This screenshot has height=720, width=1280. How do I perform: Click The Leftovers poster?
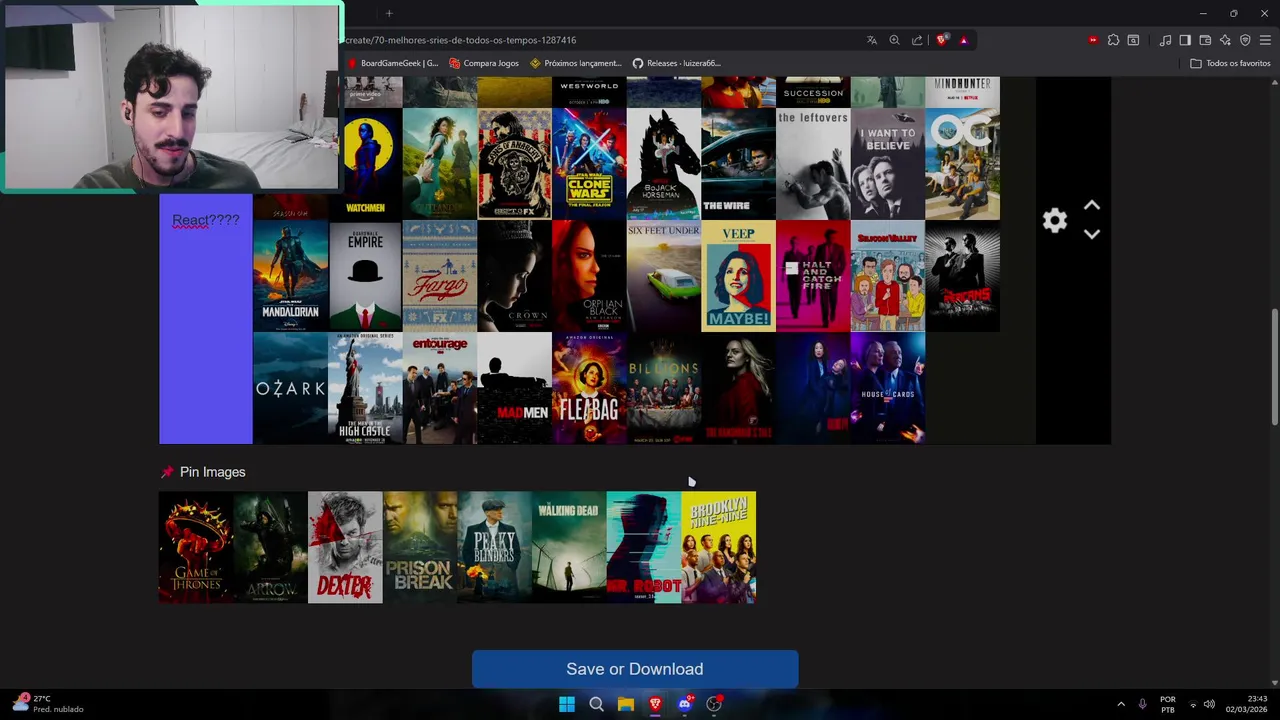pyautogui.click(x=813, y=164)
